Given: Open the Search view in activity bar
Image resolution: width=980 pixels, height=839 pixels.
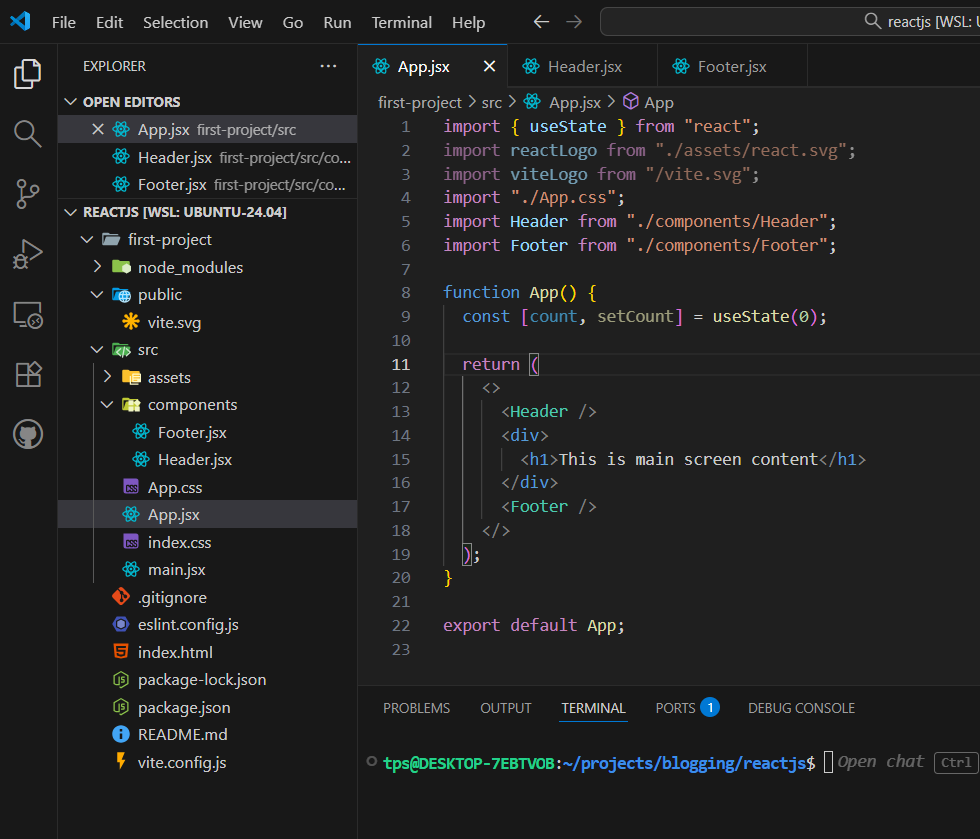Looking at the screenshot, I should pyautogui.click(x=27, y=133).
